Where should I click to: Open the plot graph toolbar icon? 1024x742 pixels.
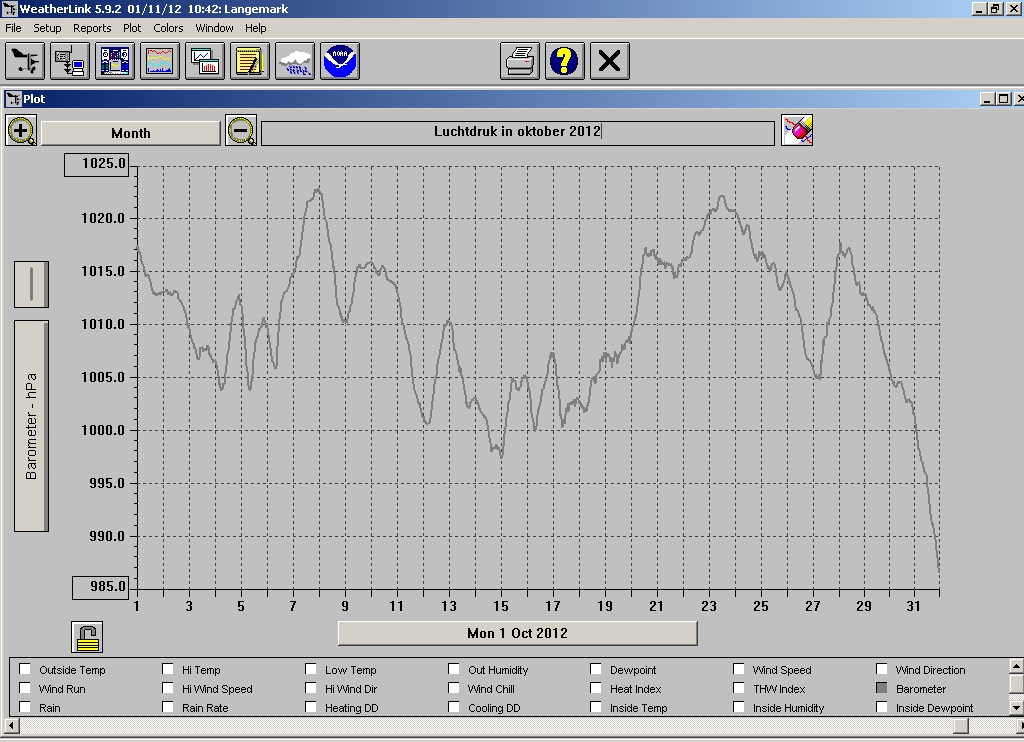pos(160,61)
